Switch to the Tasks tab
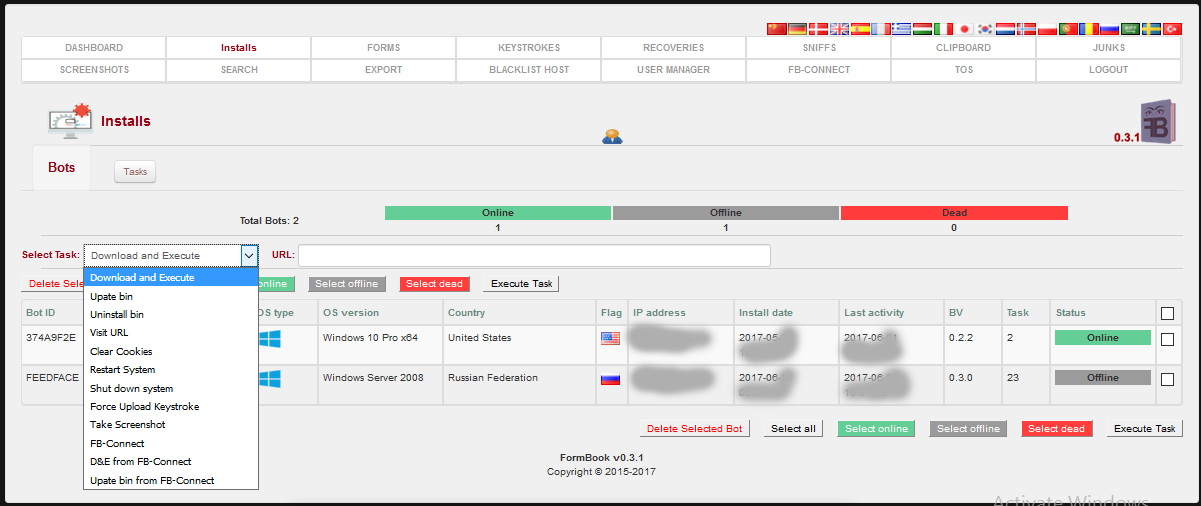The width and height of the screenshot is (1201, 506). coord(135,172)
